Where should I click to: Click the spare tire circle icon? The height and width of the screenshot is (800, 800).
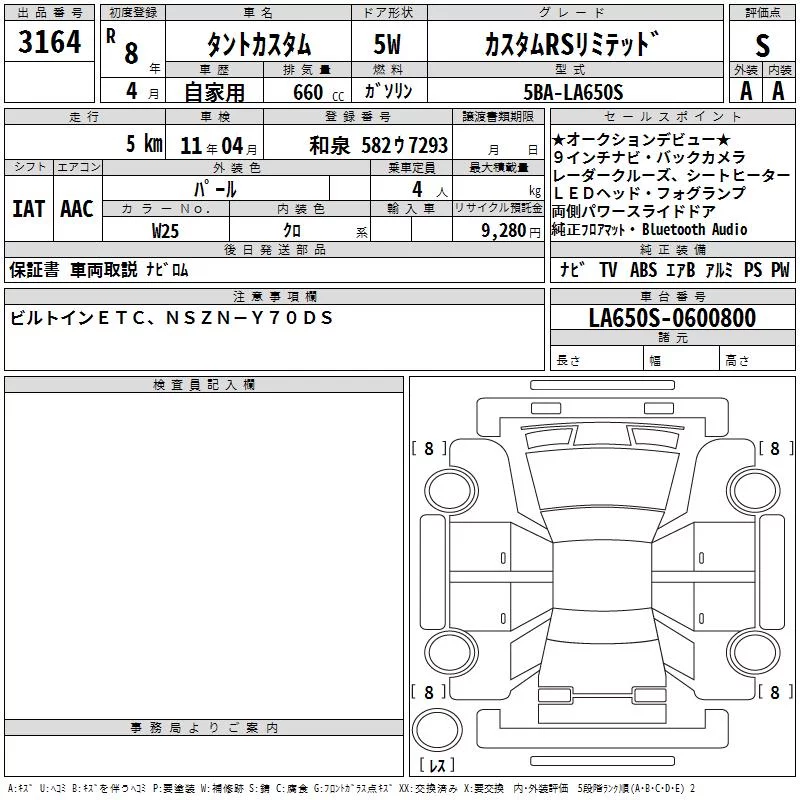click(x=437, y=730)
